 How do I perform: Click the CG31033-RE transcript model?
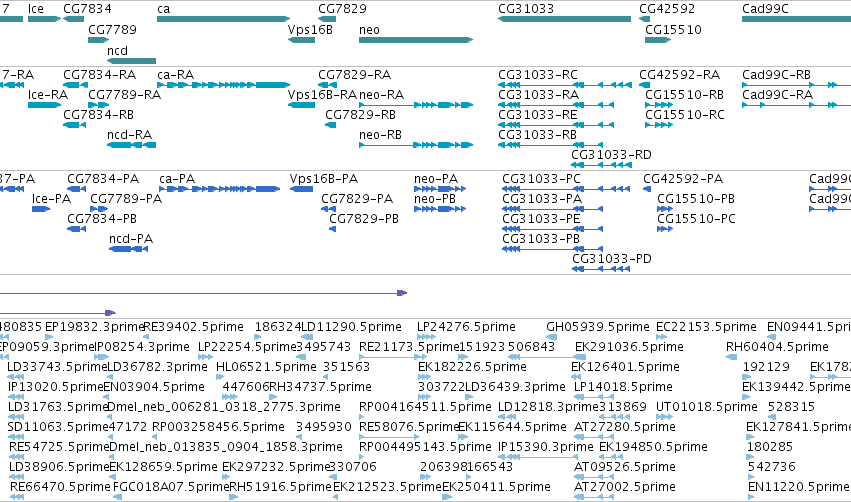(556, 125)
